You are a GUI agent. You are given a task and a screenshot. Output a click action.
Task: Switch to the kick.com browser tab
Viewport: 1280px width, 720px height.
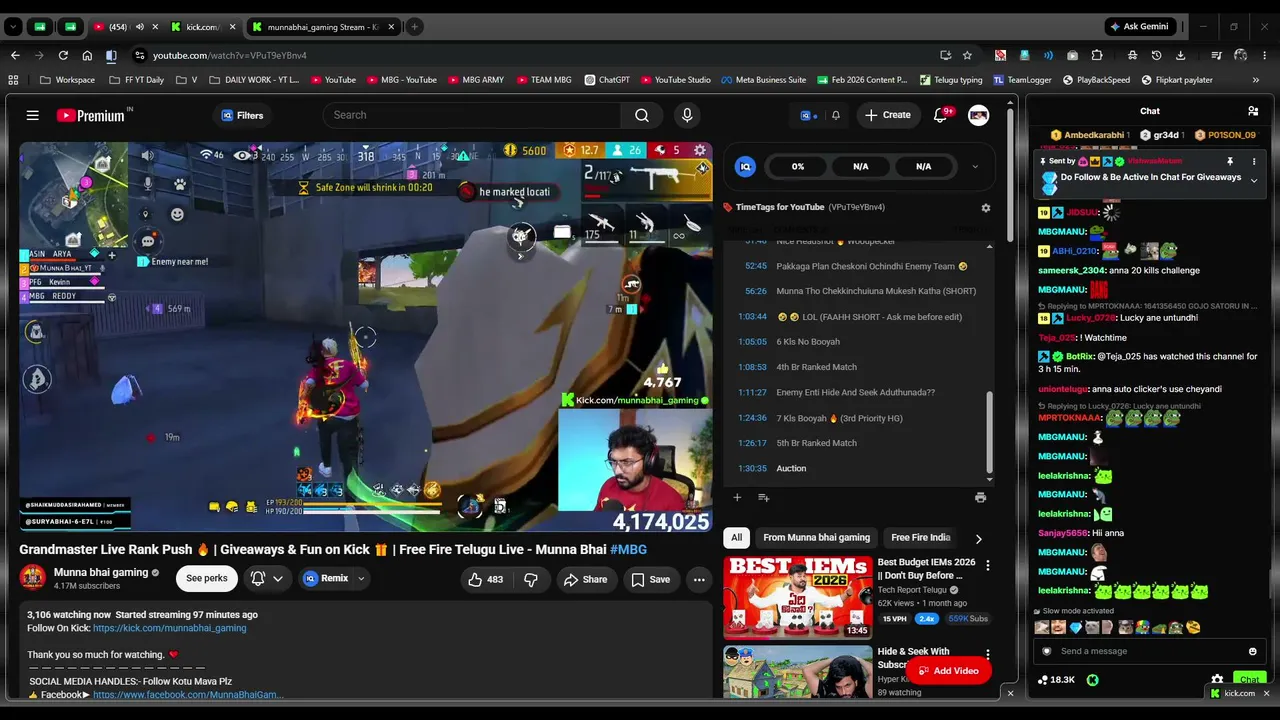201,27
